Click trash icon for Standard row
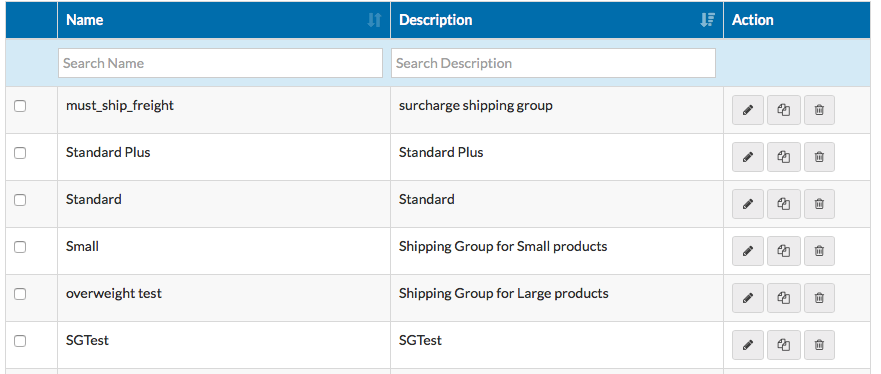This screenshot has width=881, height=374. (819, 204)
